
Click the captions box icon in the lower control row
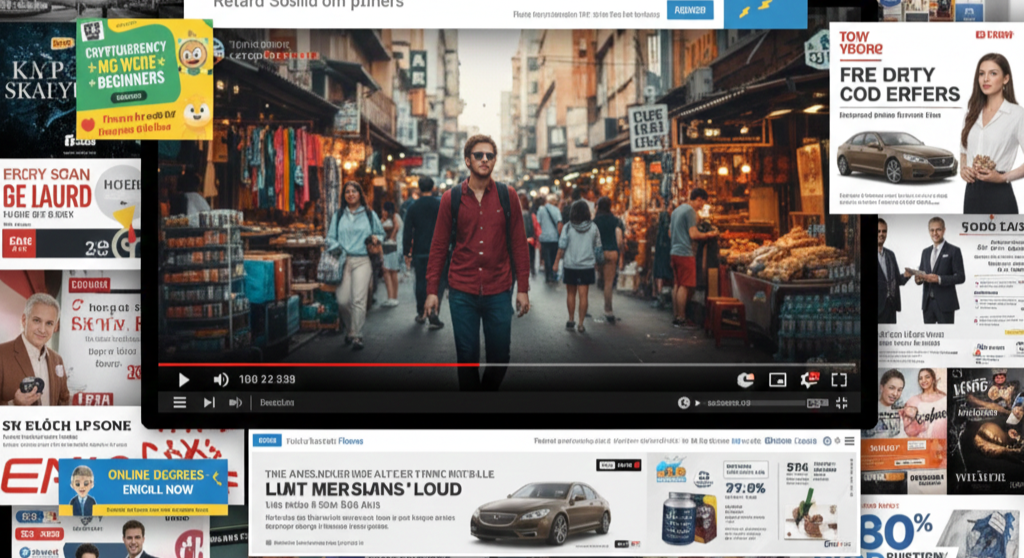[817, 403]
